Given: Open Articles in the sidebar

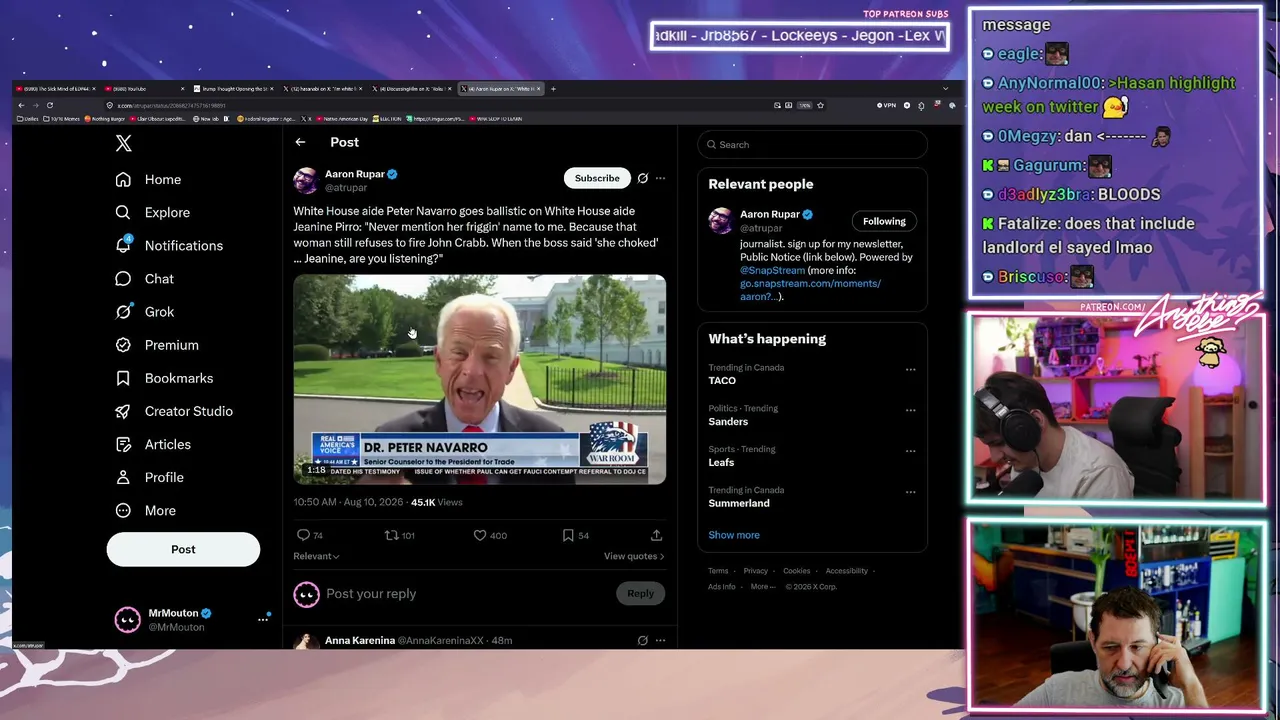Looking at the screenshot, I should (153, 444).
